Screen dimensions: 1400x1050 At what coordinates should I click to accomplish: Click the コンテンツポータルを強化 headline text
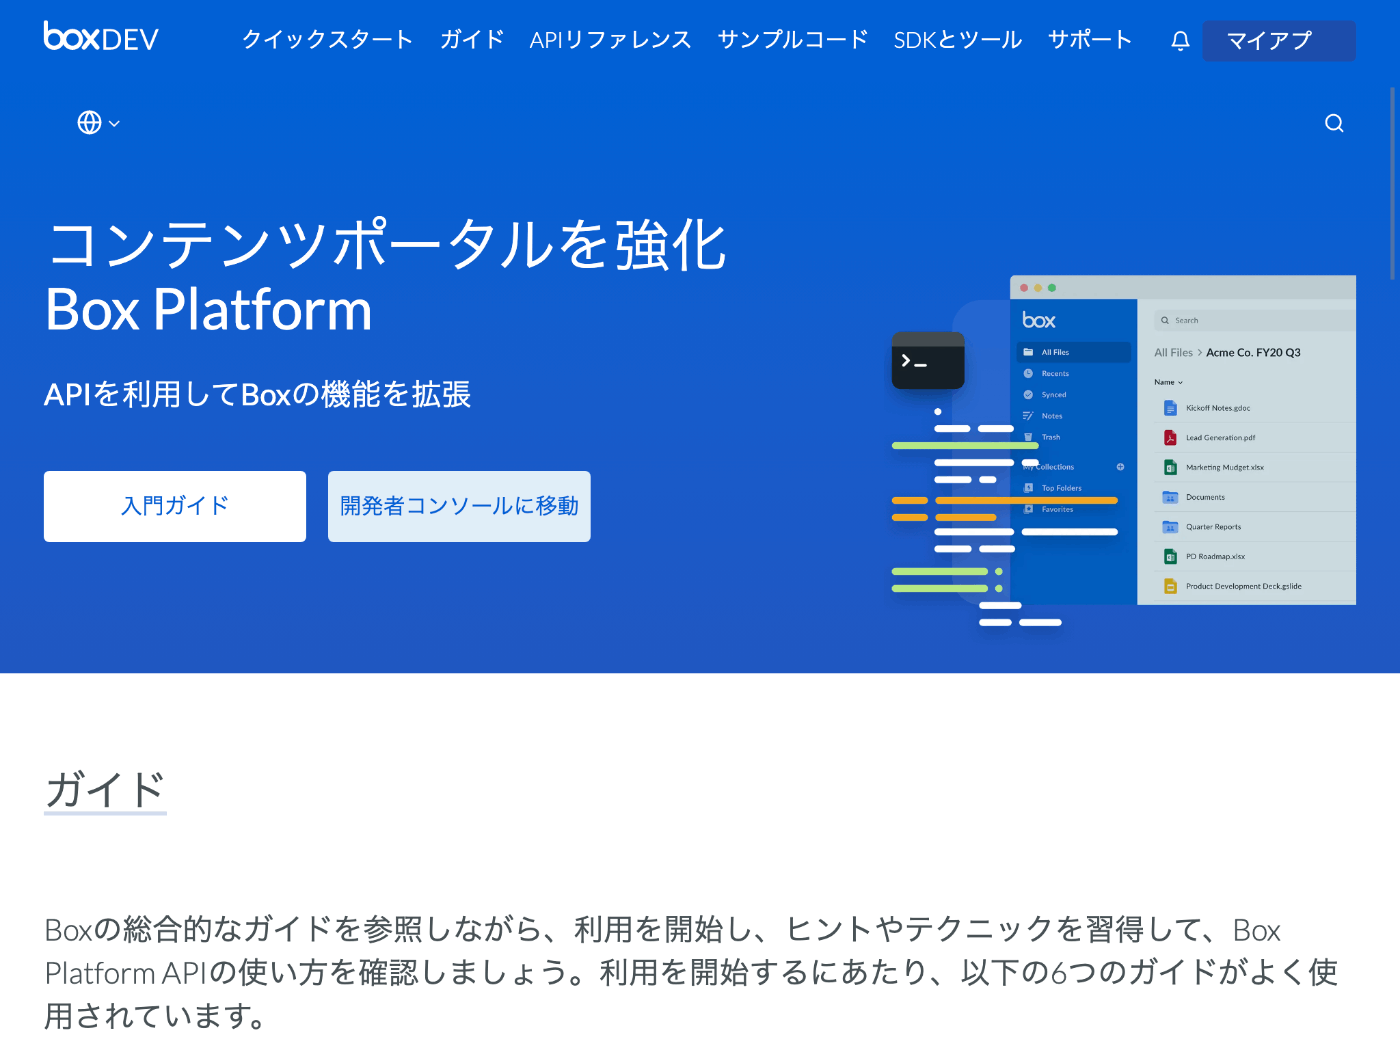coord(386,245)
